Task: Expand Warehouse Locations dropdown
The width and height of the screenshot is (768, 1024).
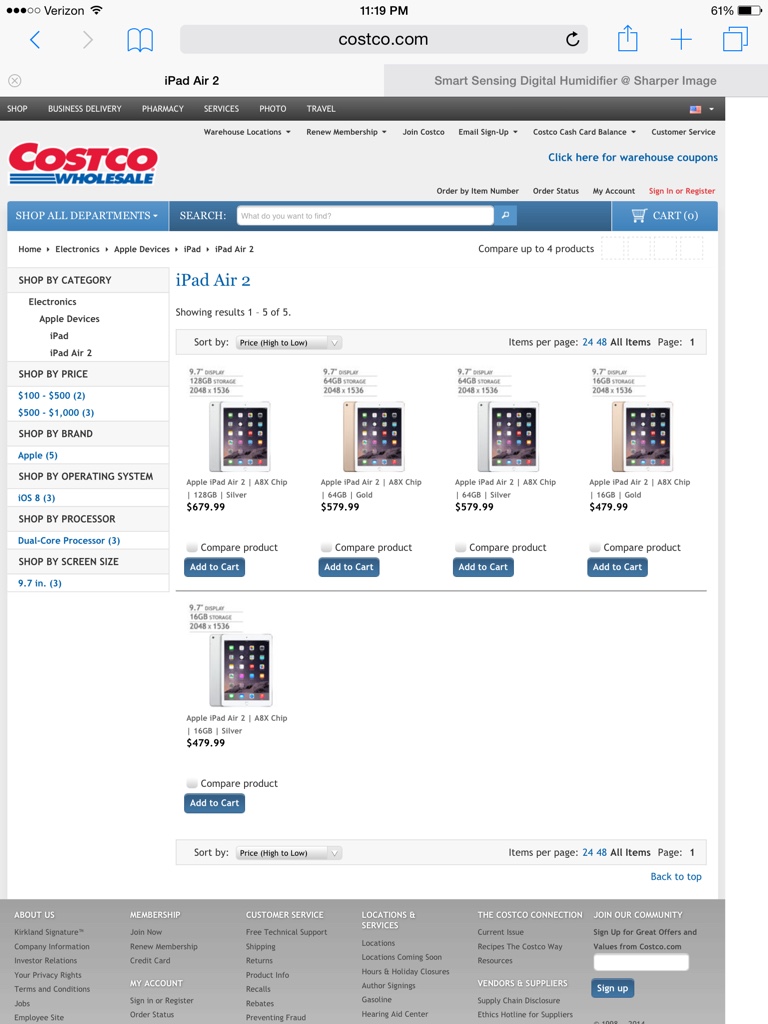Action: 247,132
